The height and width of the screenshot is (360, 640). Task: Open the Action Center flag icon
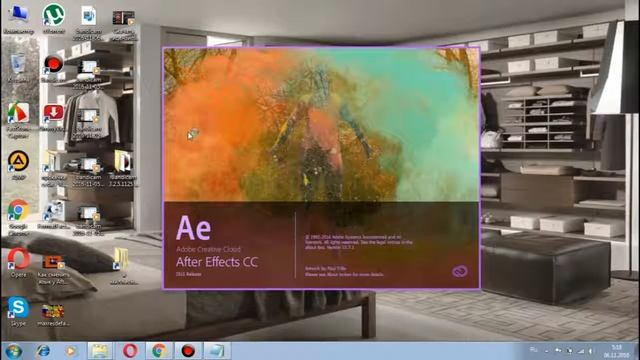tap(569, 351)
